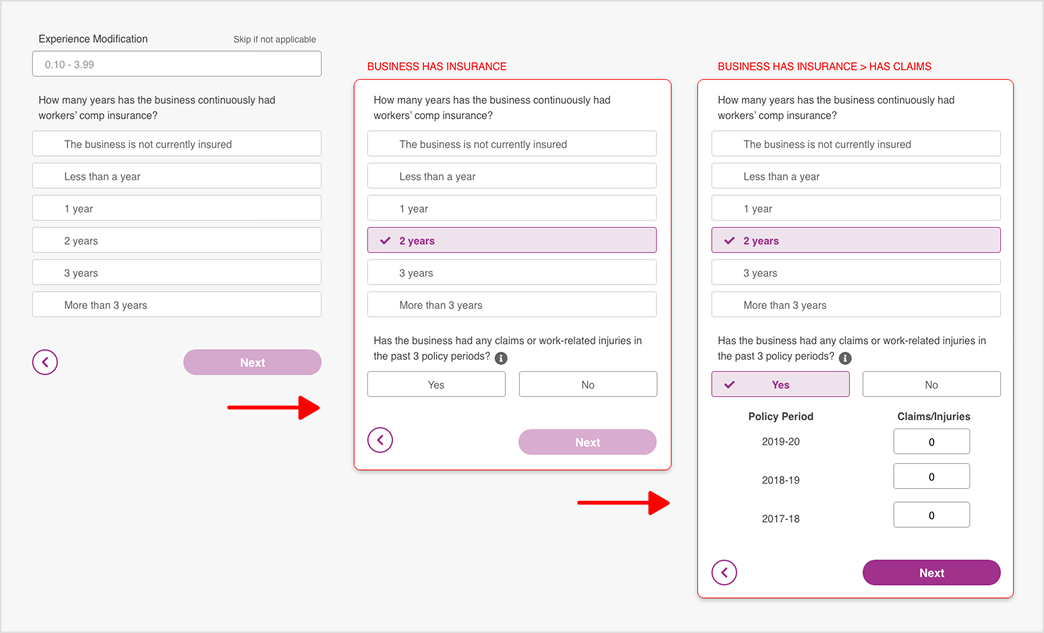Screen dimensions: 1044x633
Task: Click Yes for claims in Business Has Insurance panel
Action: tap(436, 384)
